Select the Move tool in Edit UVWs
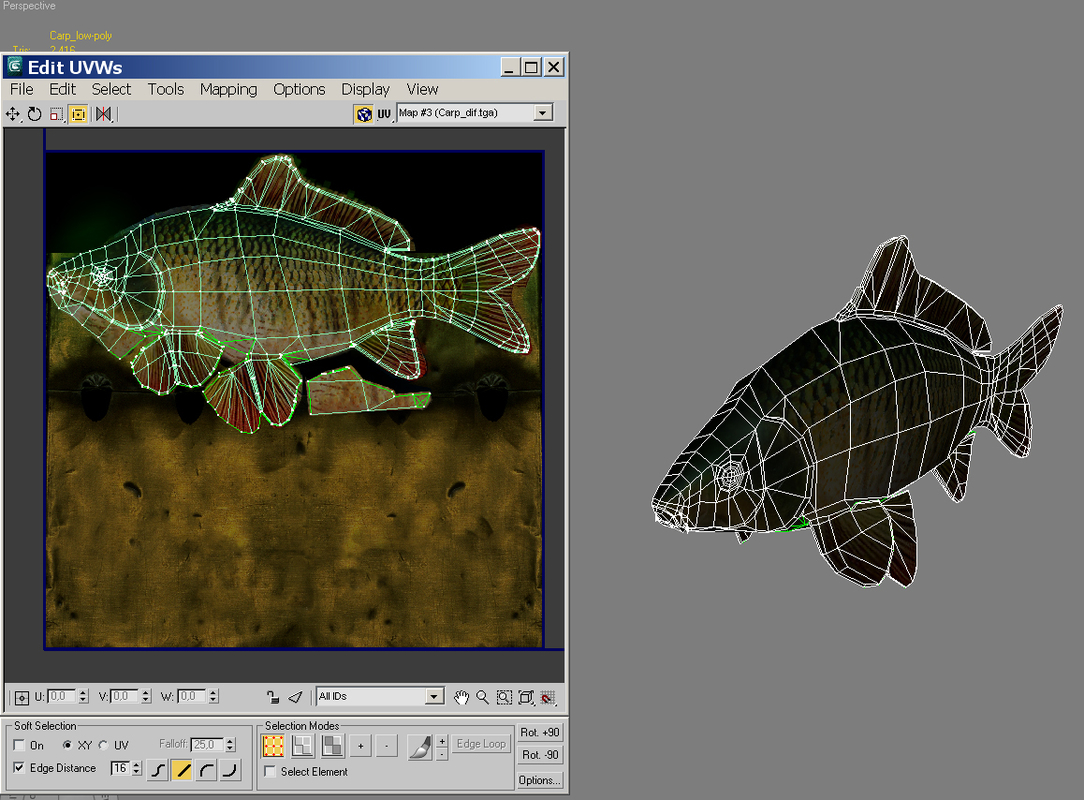Image resolution: width=1084 pixels, height=800 pixels. [13, 113]
